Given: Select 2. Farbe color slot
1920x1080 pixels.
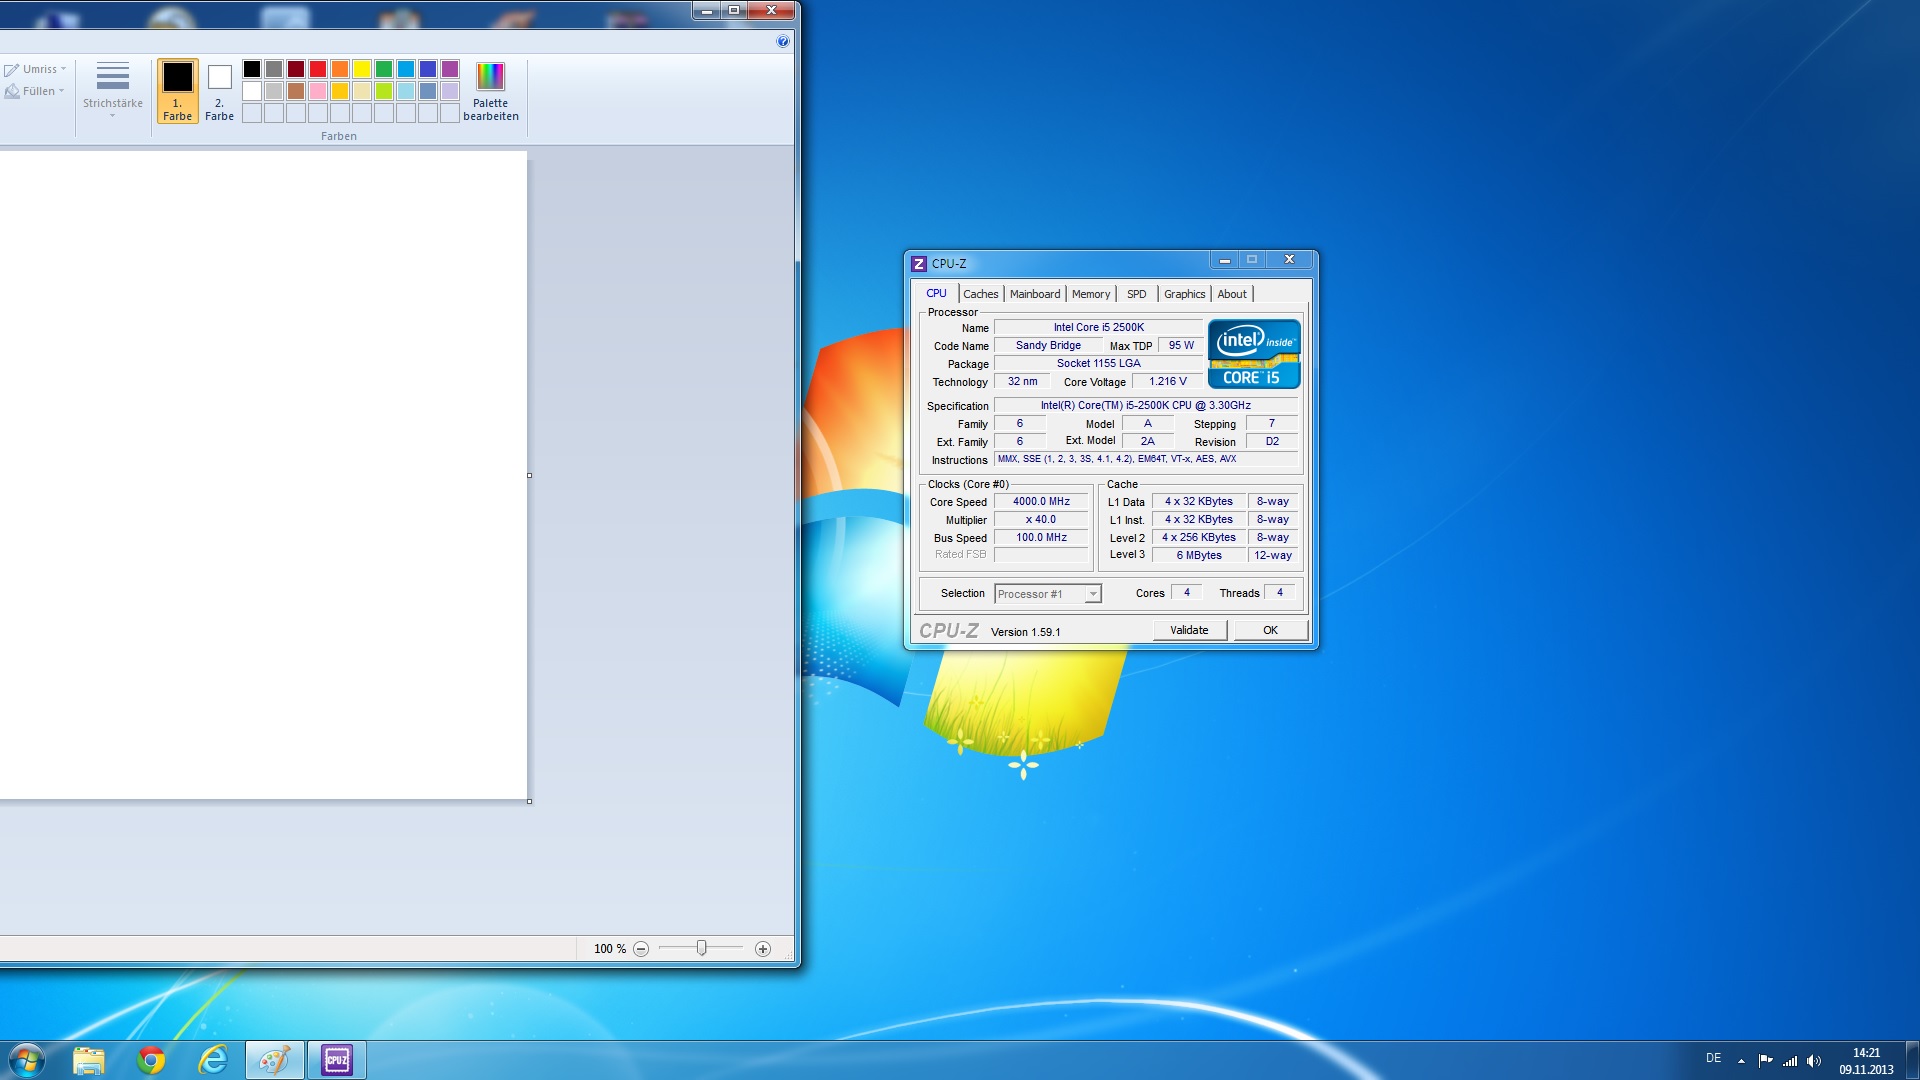Looking at the screenshot, I should click(x=219, y=91).
